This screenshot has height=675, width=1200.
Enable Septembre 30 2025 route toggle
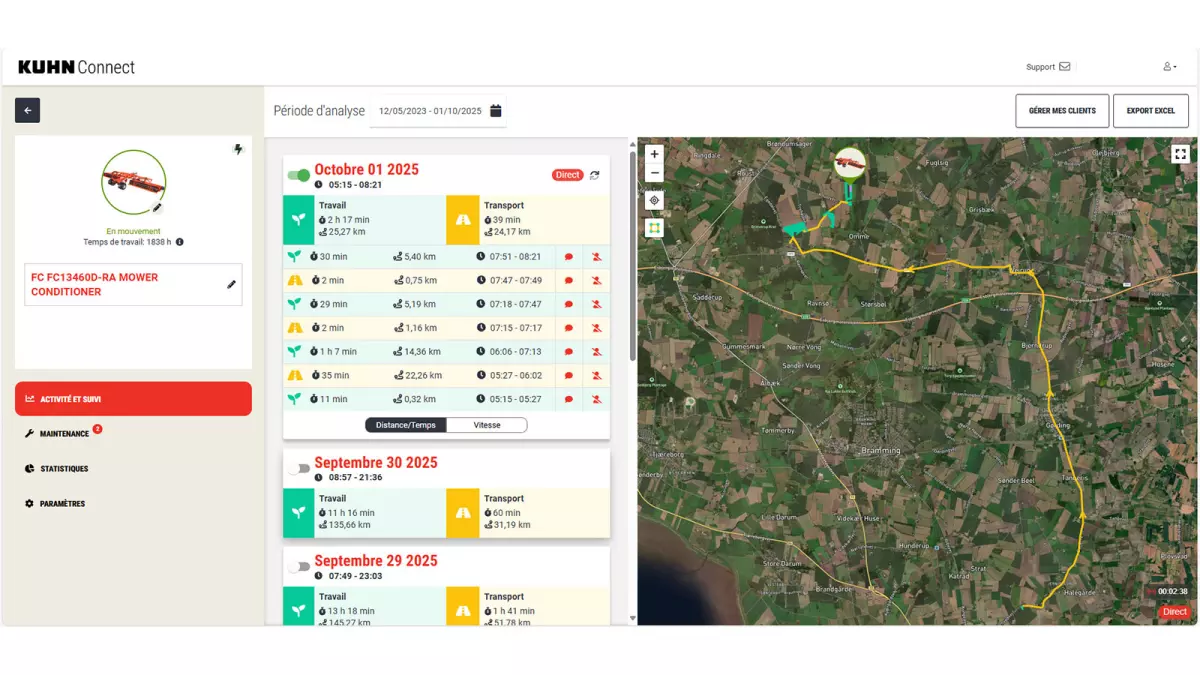pos(298,468)
